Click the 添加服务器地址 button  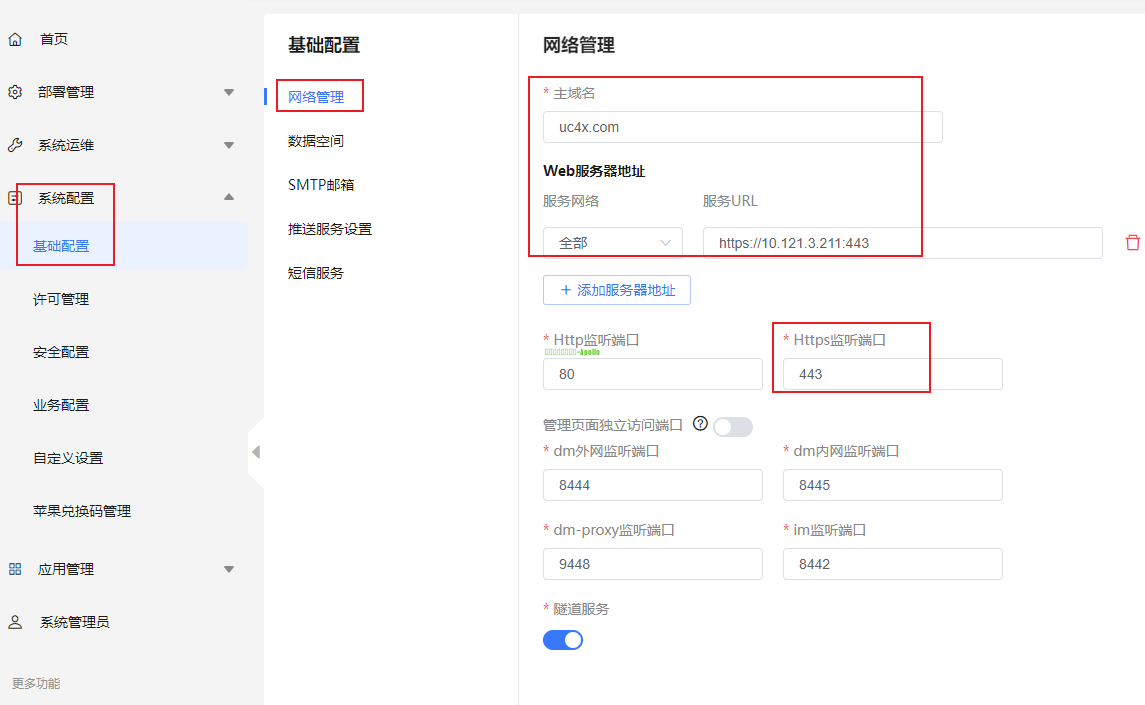617,290
